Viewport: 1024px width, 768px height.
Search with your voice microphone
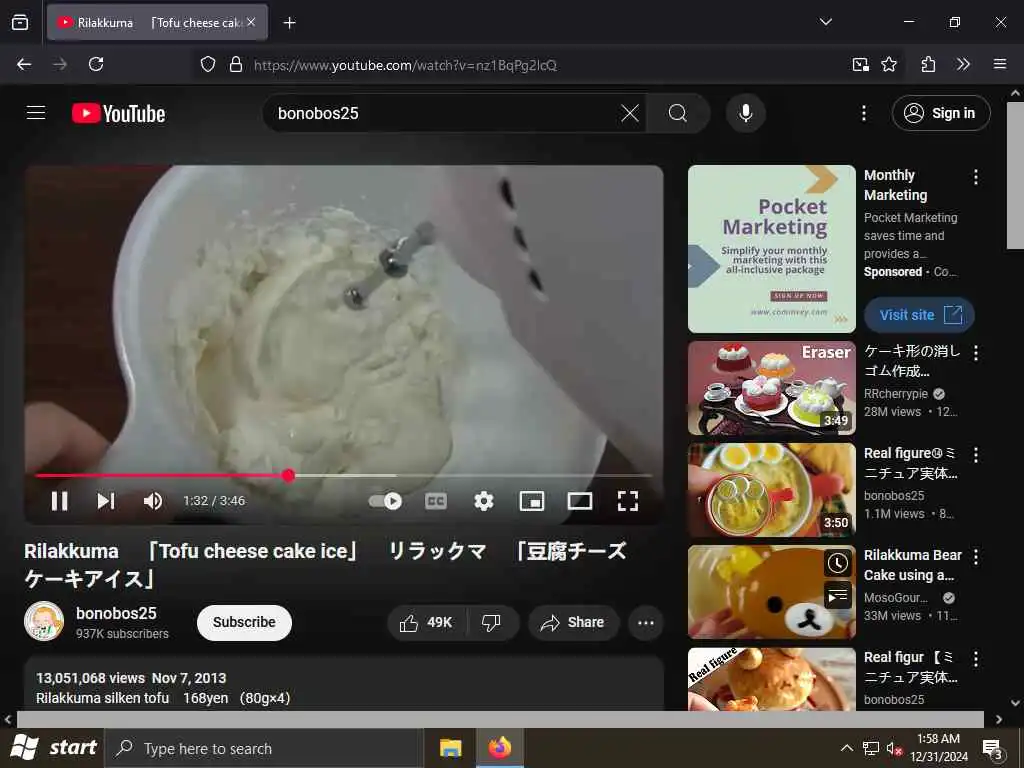(745, 113)
